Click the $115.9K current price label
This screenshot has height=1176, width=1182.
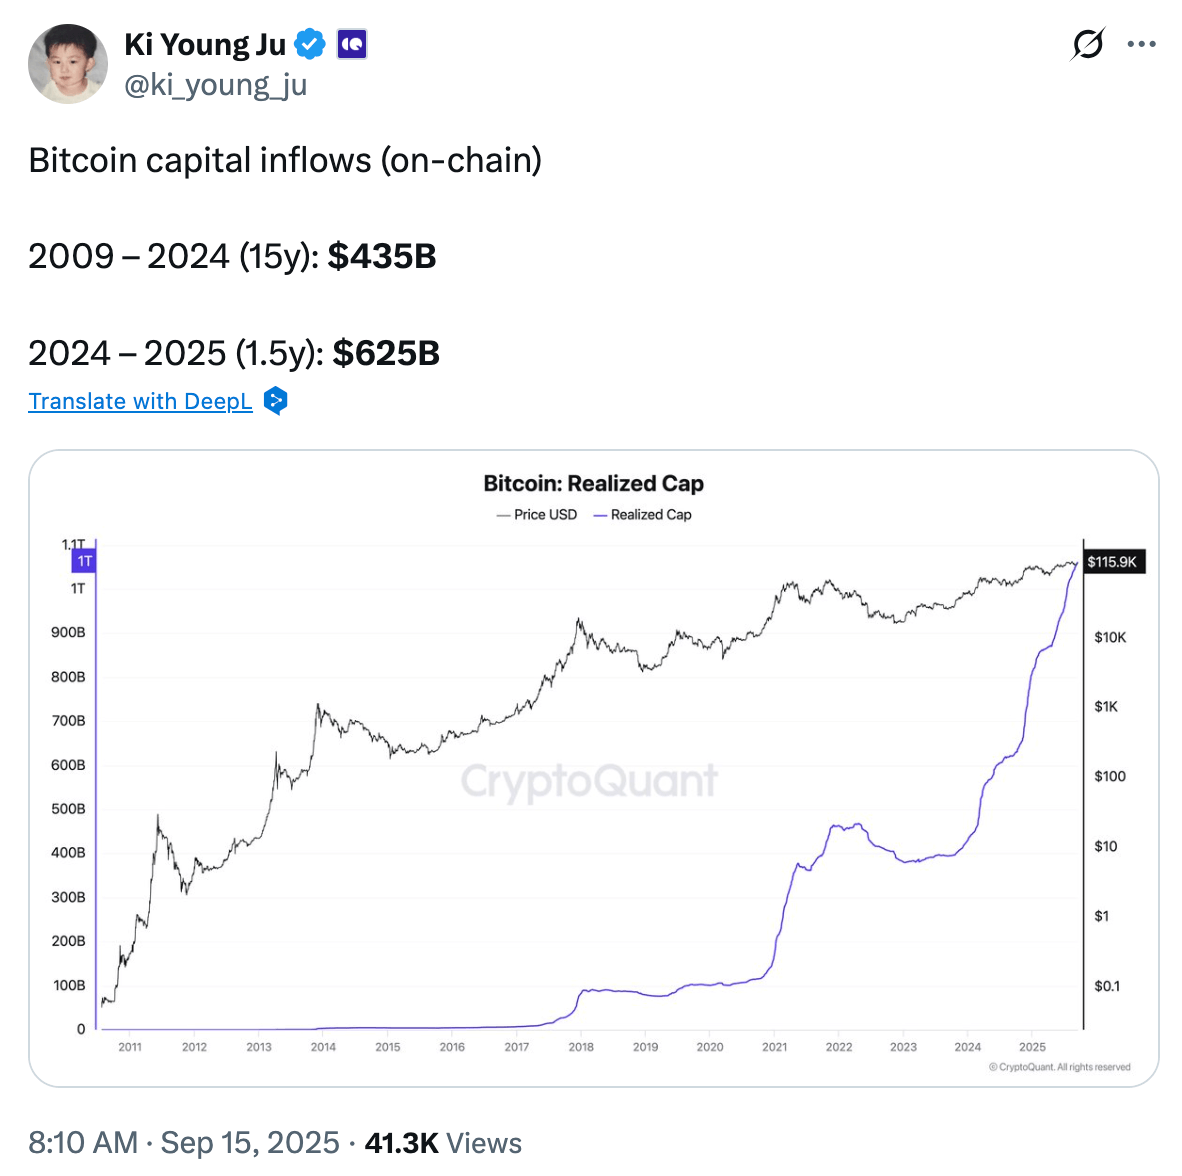[x=1112, y=561]
